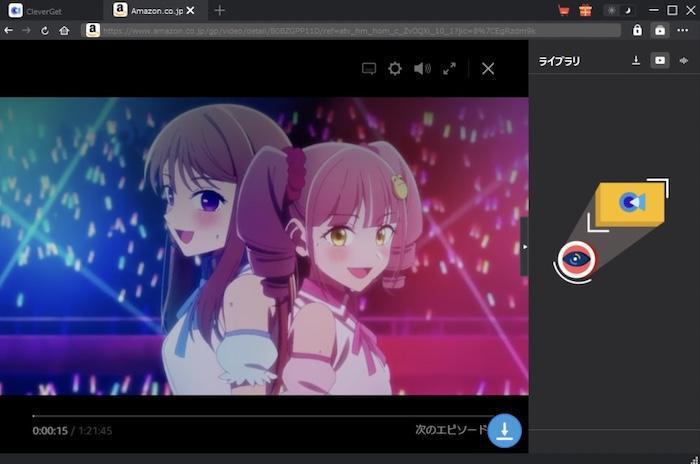Click the Amazon site icon in address bar
Image resolution: width=700 pixels, height=464 pixels.
(93, 30)
